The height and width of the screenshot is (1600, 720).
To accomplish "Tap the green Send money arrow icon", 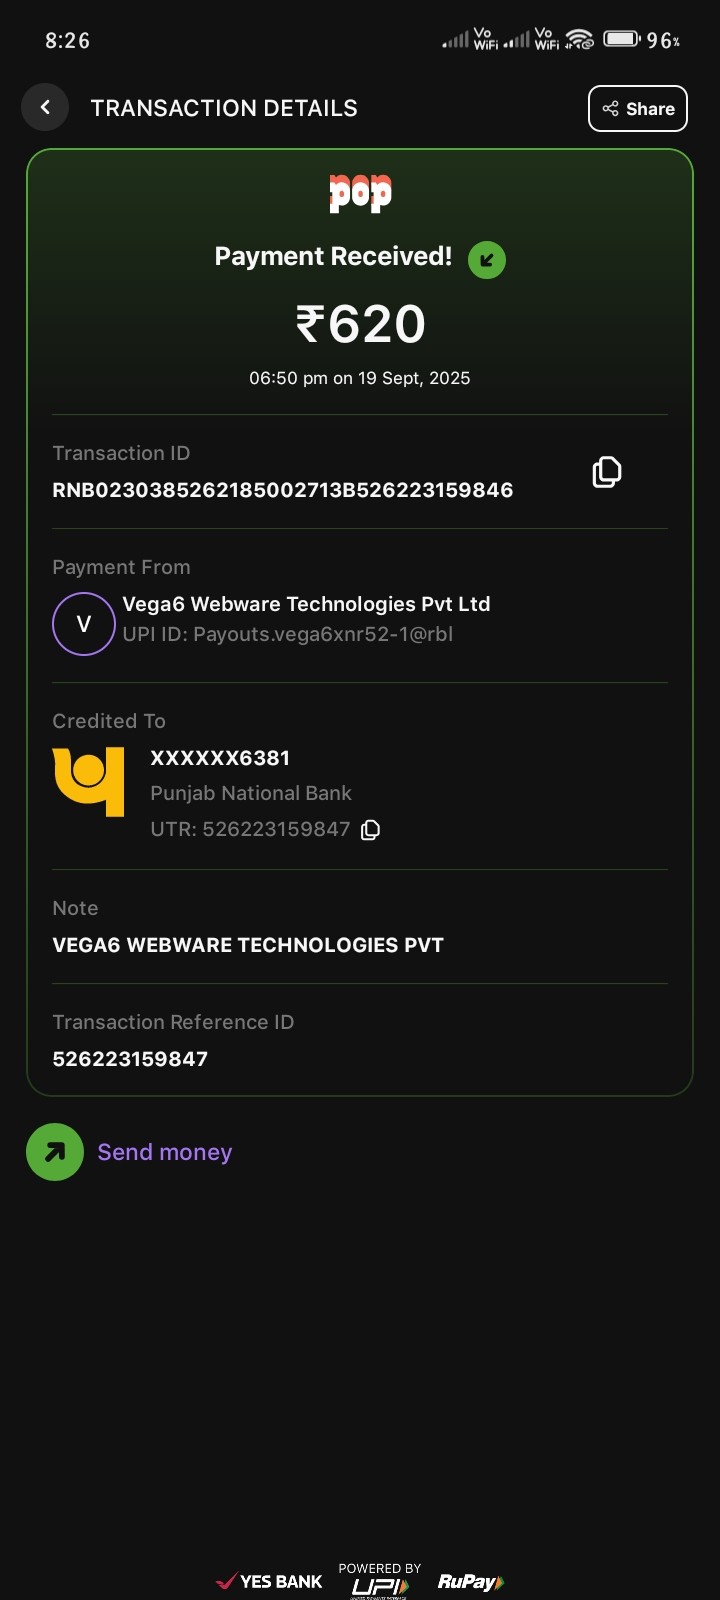I will tap(55, 1152).
